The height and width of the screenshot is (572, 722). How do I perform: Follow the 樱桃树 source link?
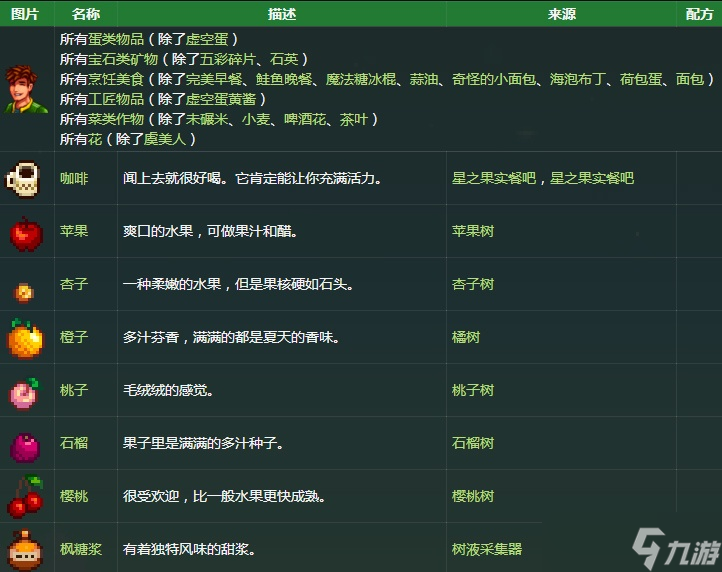473,496
